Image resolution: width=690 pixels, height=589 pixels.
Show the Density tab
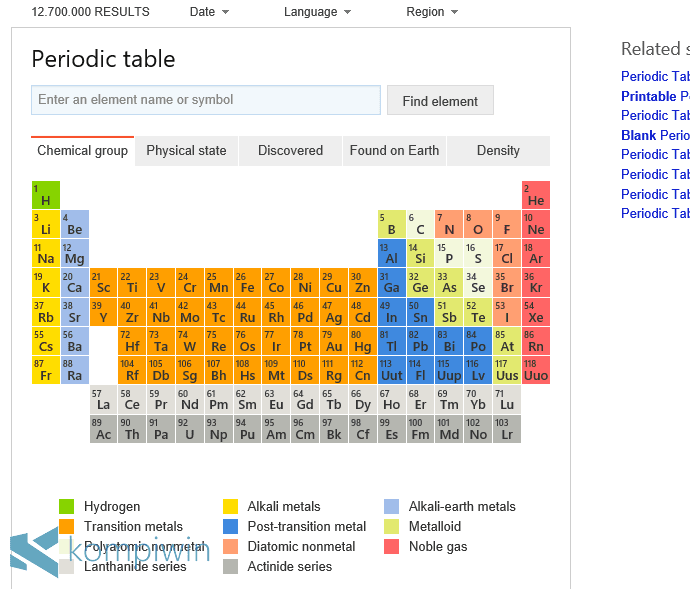(498, 151)
